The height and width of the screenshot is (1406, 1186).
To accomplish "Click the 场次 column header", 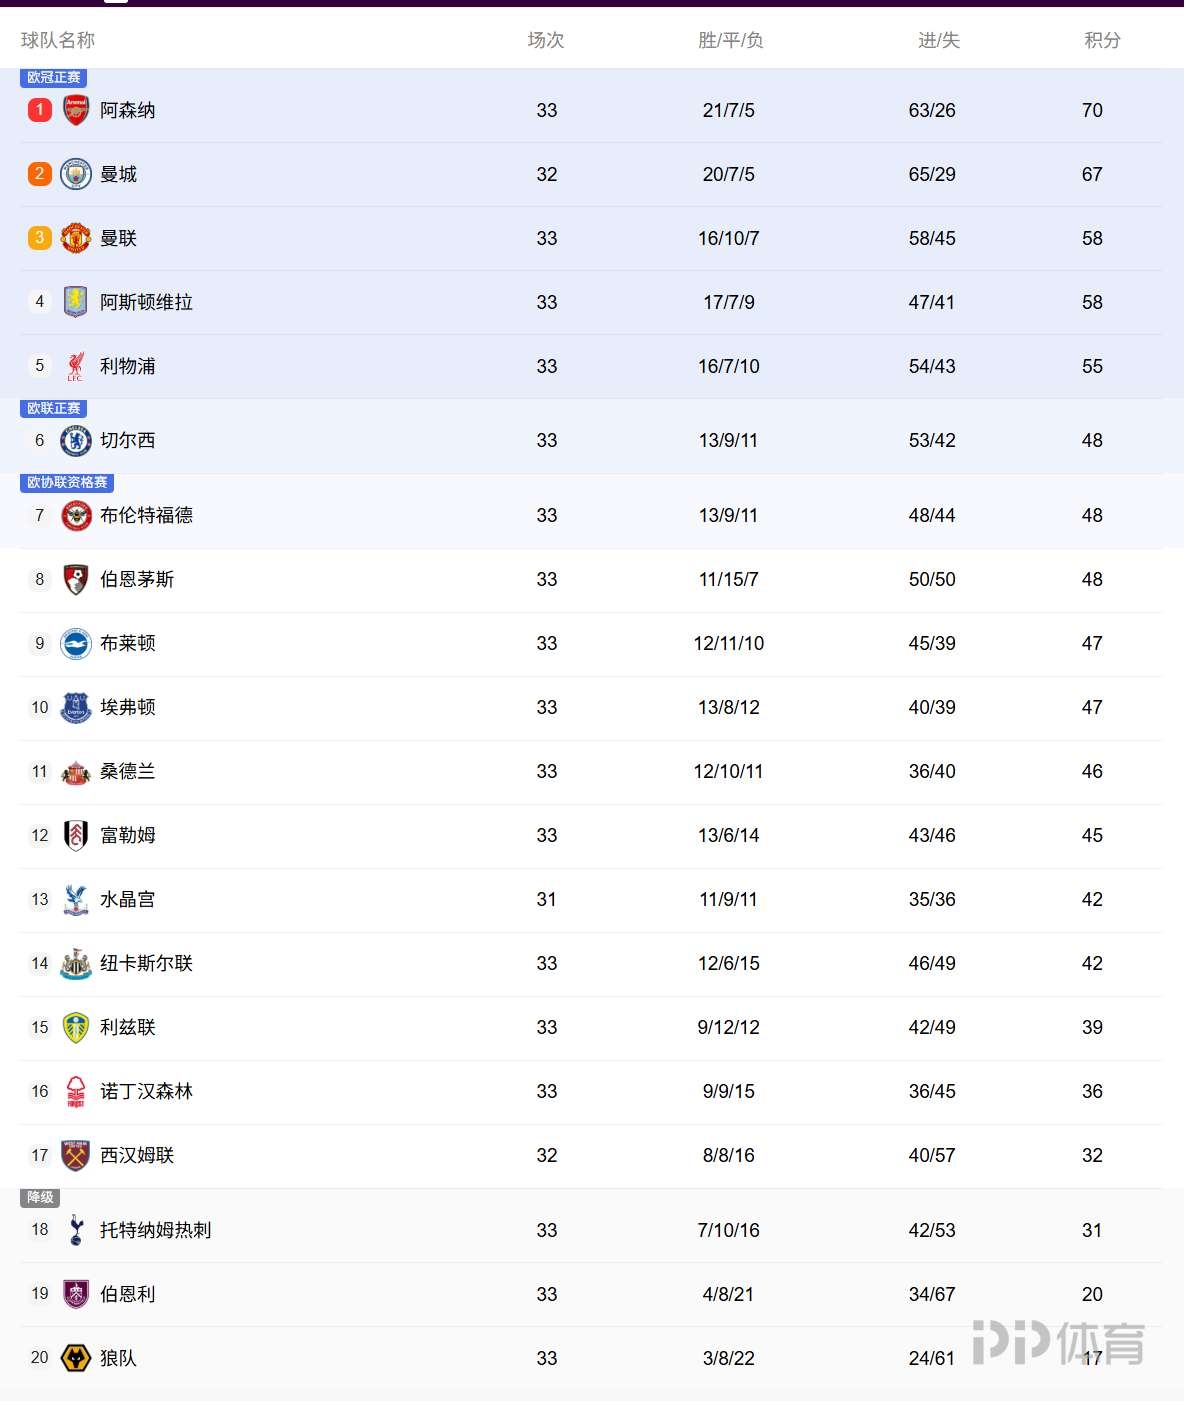I will pyautogui.click(x=546, y=40).
